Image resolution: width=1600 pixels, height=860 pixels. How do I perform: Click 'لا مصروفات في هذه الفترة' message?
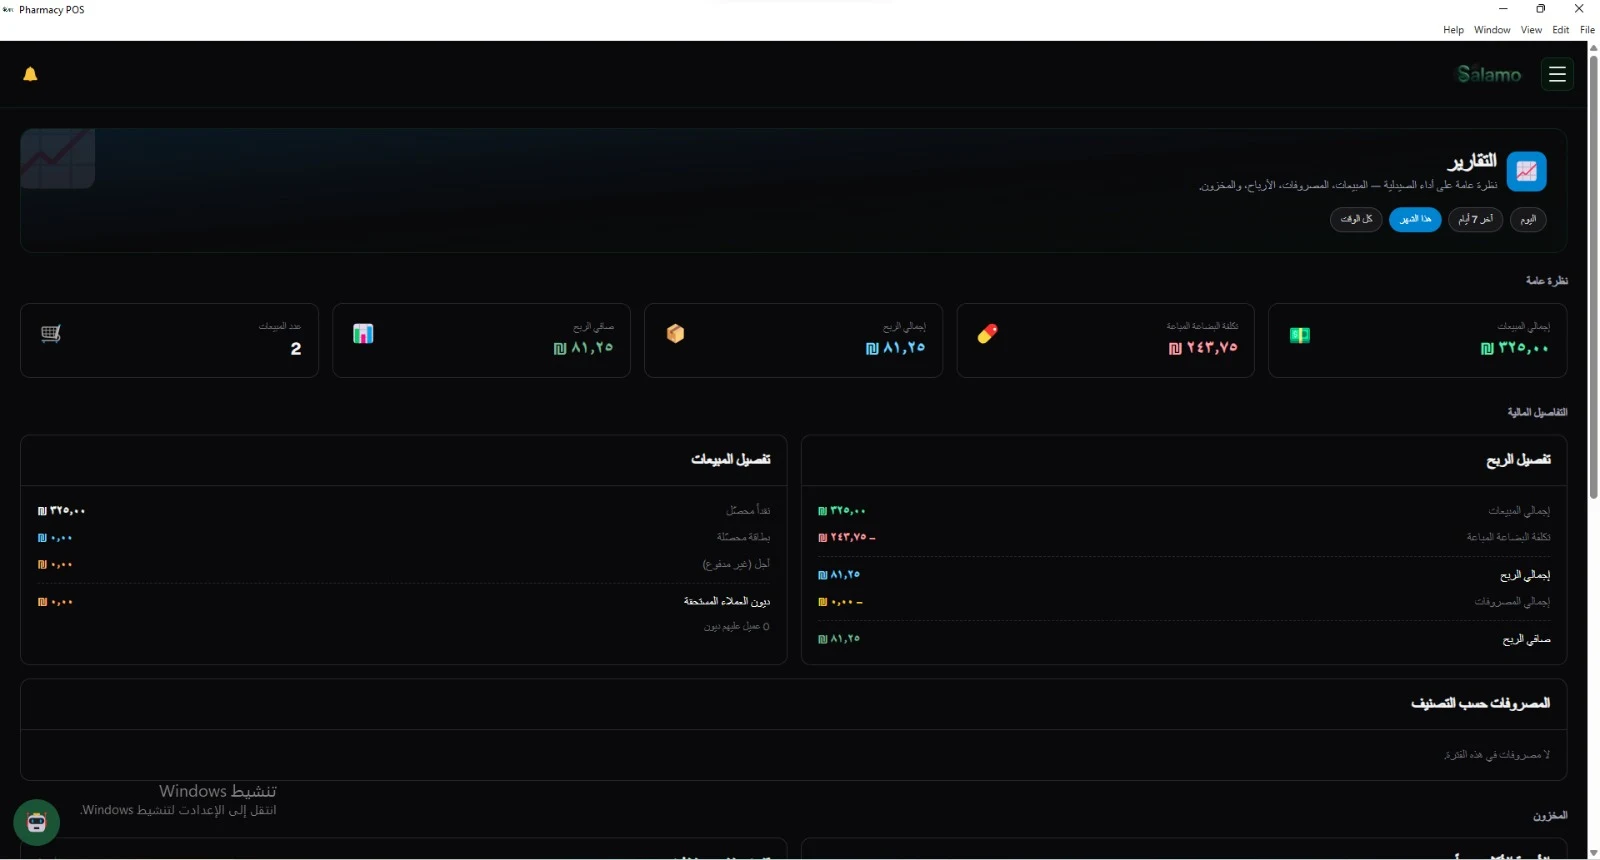(x=1497, y=755)
